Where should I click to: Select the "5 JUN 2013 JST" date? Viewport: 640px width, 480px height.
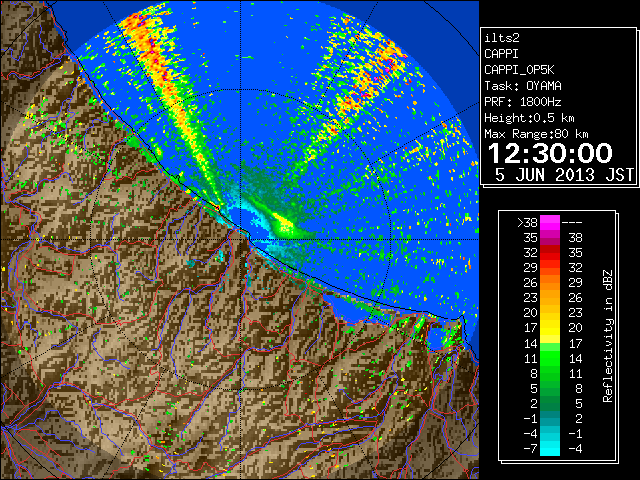pos(564,175)
